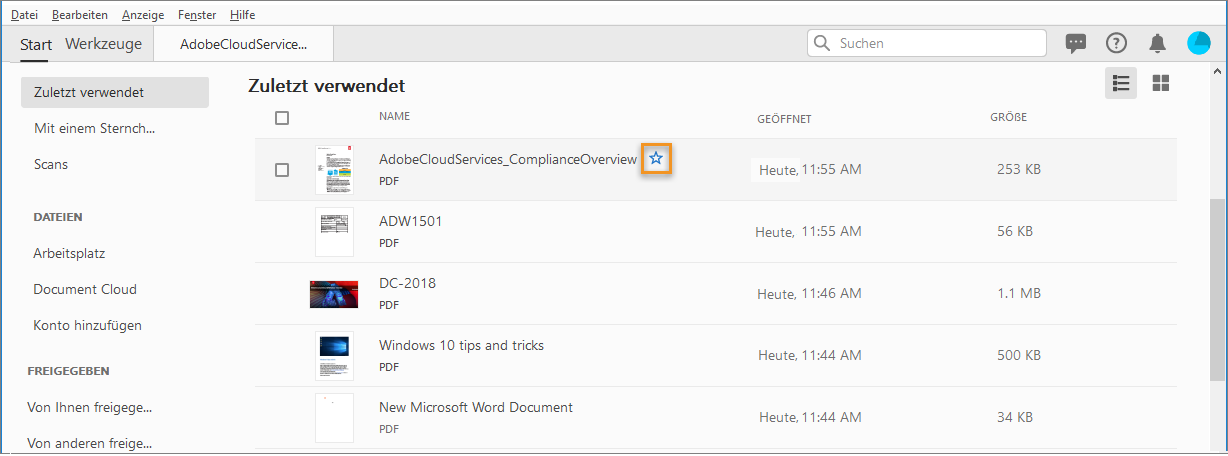Show notifications via the bell icon
This screenshot has height=456, width=1228.
[1157, 43]
